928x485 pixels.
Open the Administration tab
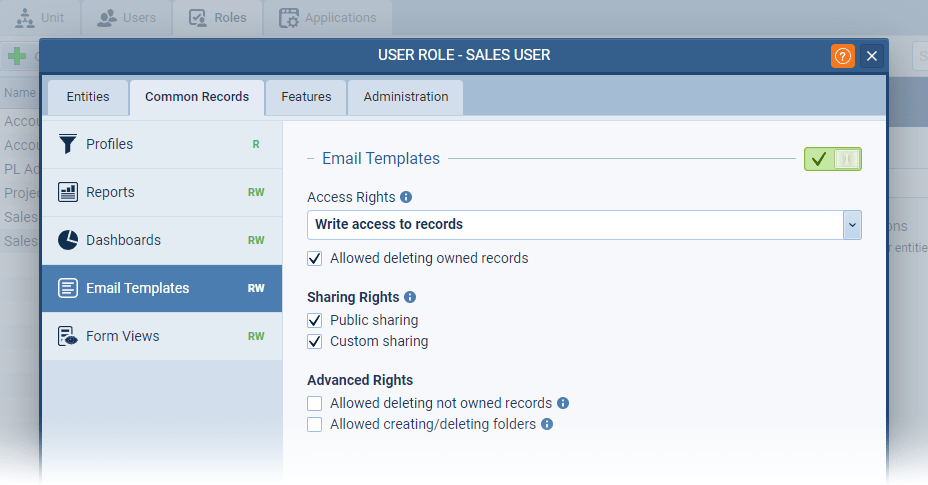(405, 97)
